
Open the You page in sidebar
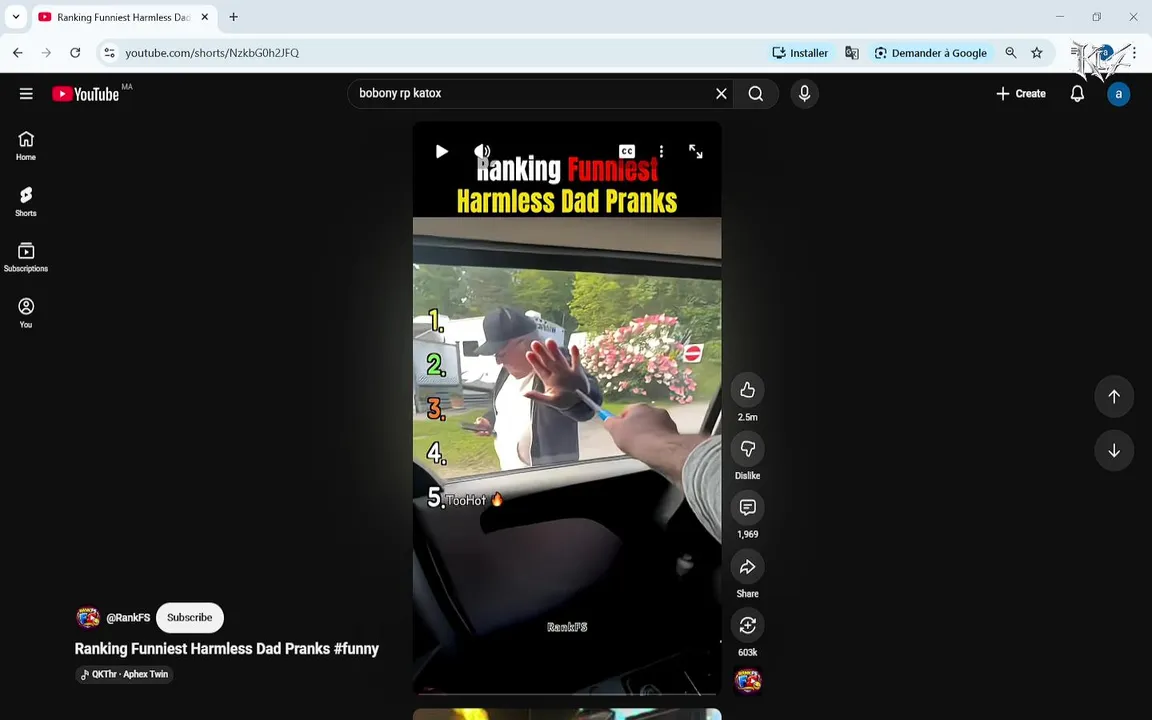[x=26, y=313]
